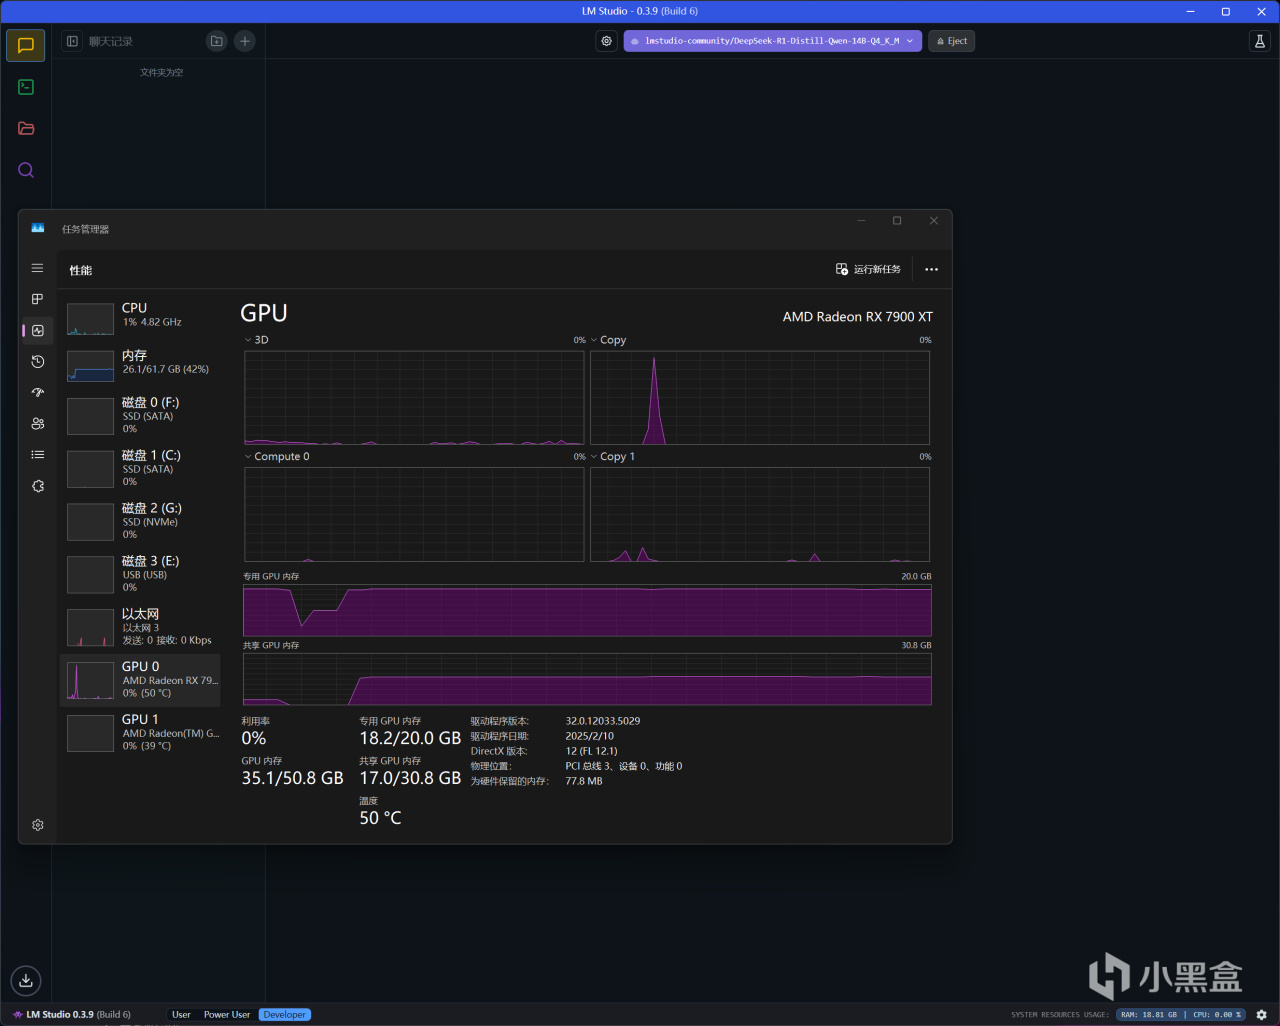This screenshot has width=1280, height=1026.
Task: Open the loaded DeepSeek-R1-Distill model dropdown
Action: [772, 41]
